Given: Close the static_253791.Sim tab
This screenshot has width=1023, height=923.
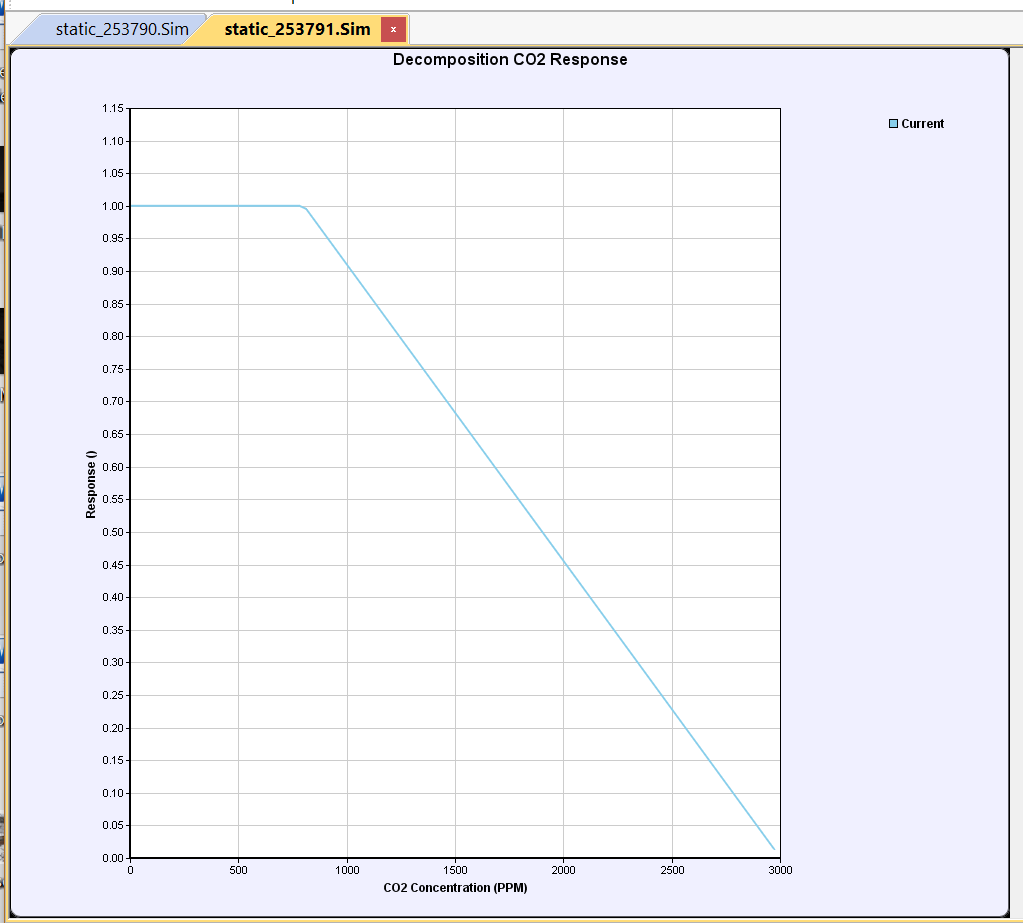Looking at the screenshot, I should click(x=393, y=29).
